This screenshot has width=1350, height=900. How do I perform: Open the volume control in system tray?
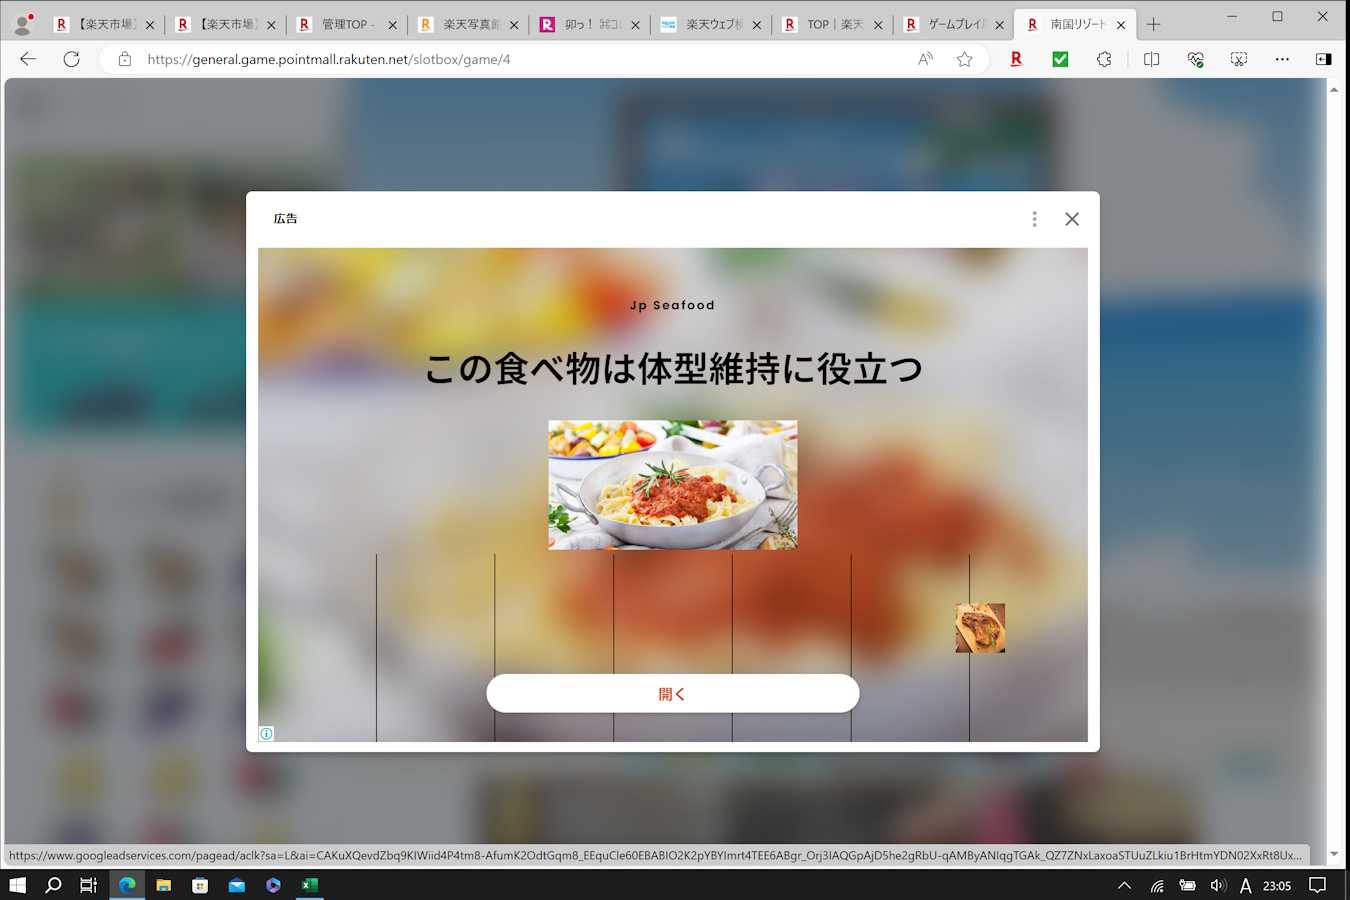tap(1217, 885)
